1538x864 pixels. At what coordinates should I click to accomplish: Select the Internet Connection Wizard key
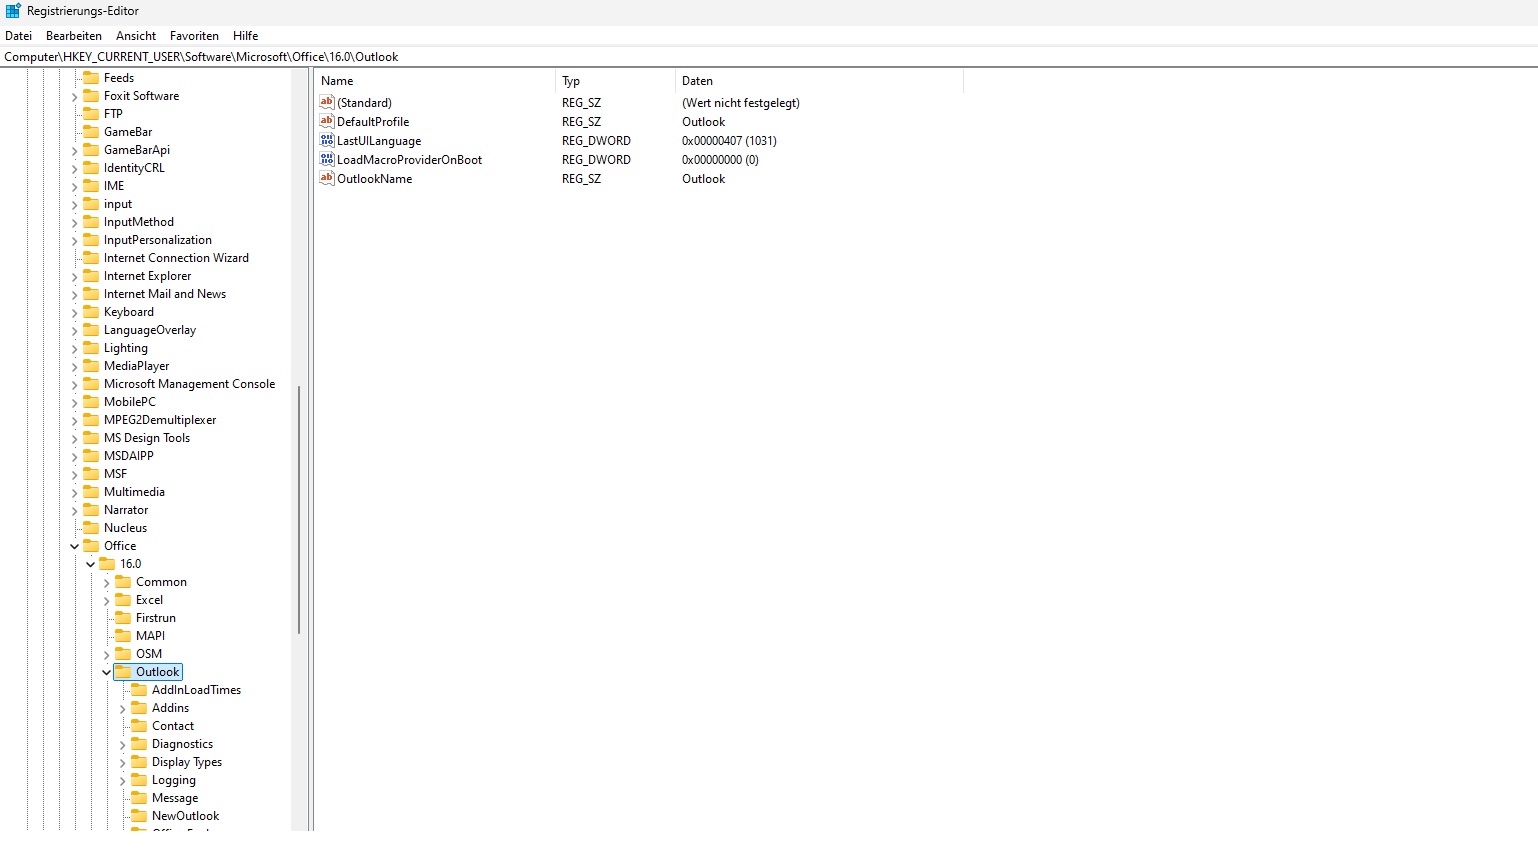pyautogui.click(x=176, y=257)
